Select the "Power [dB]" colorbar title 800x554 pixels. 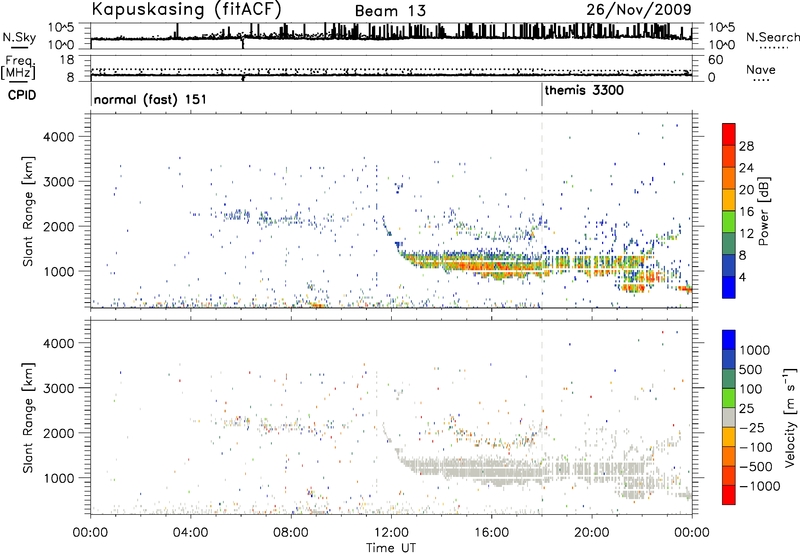coord(763,211)
